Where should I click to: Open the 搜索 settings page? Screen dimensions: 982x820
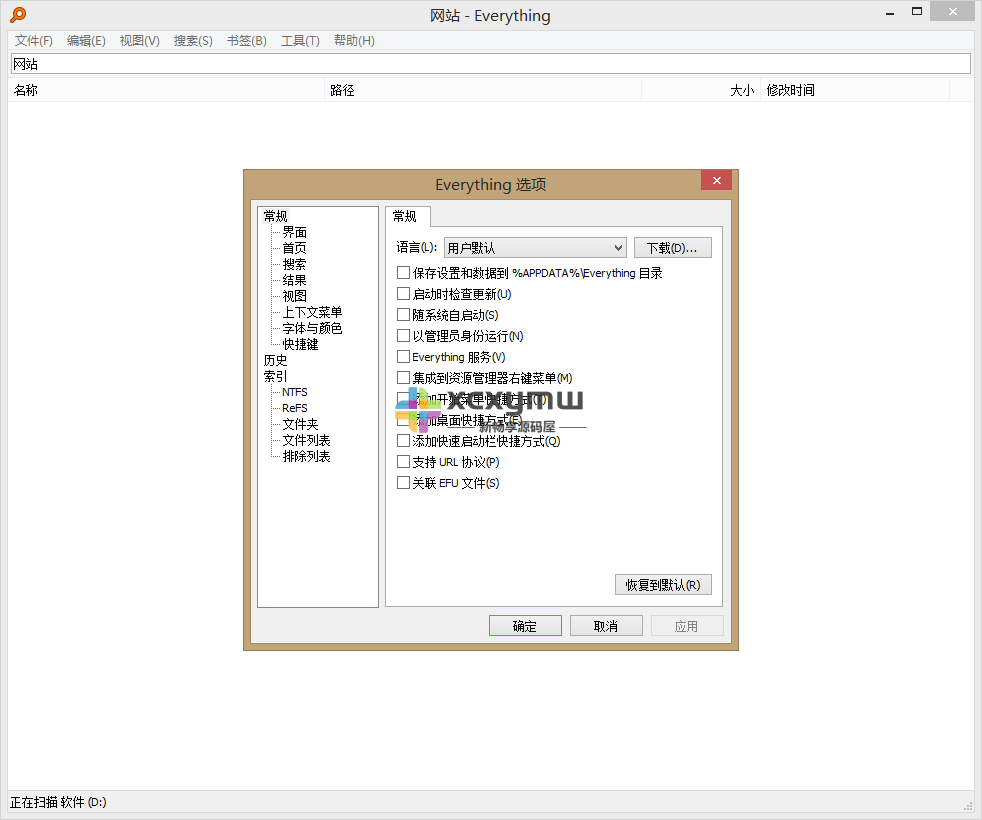coord(293,263)
